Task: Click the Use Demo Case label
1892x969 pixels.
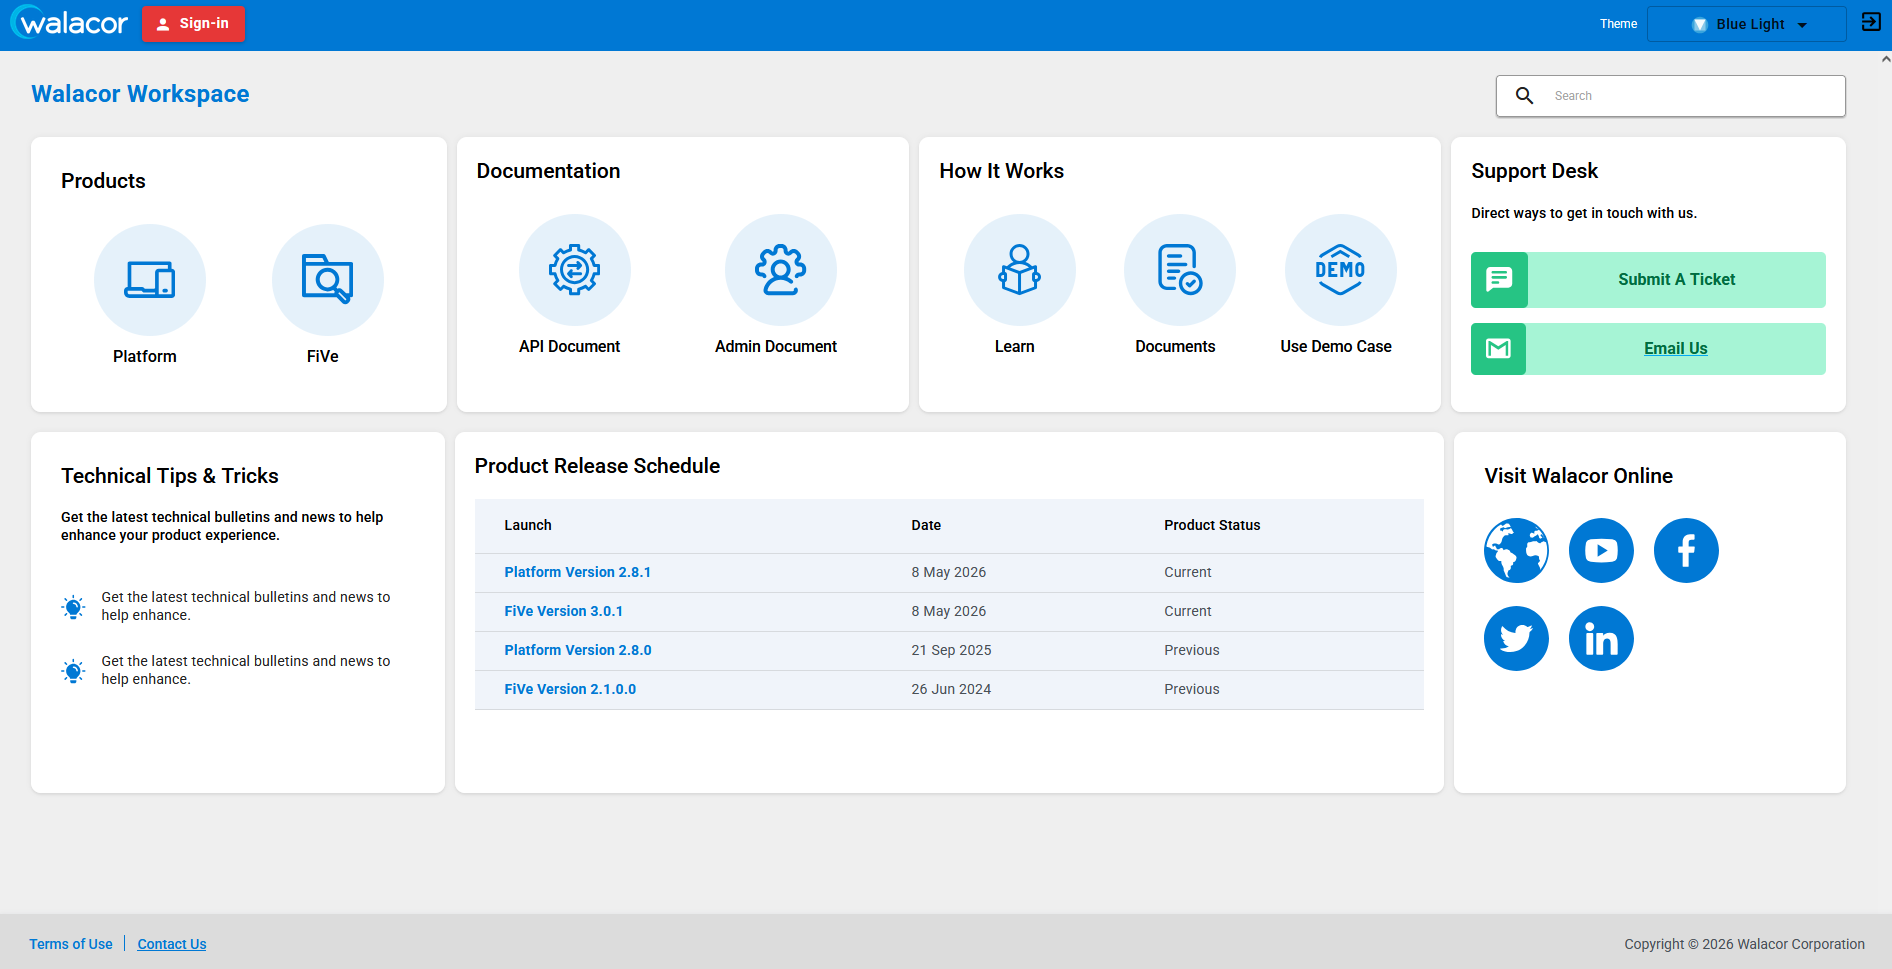Action: pos(1336,347)
